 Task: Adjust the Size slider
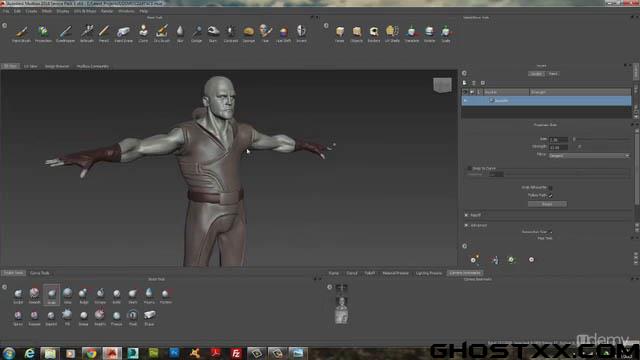tap(601, 140)
